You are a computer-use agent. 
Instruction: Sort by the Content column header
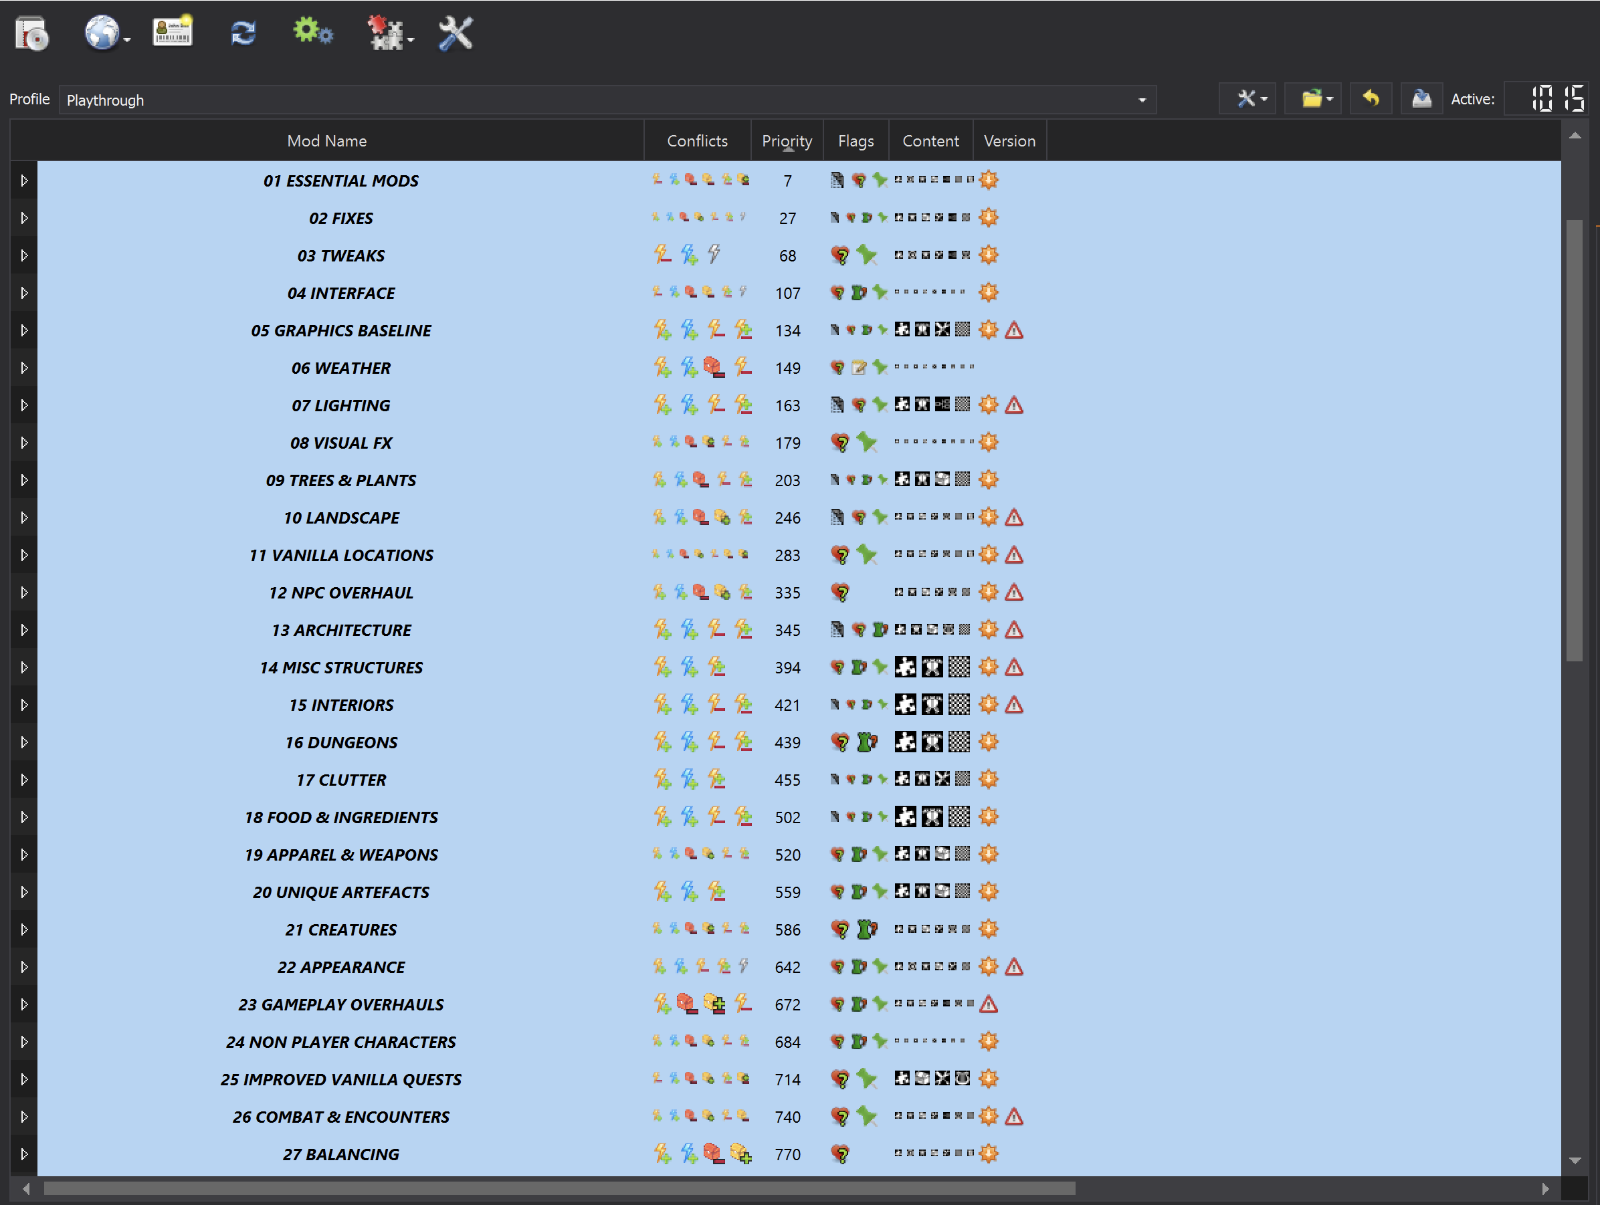click(x=931, y=141)
